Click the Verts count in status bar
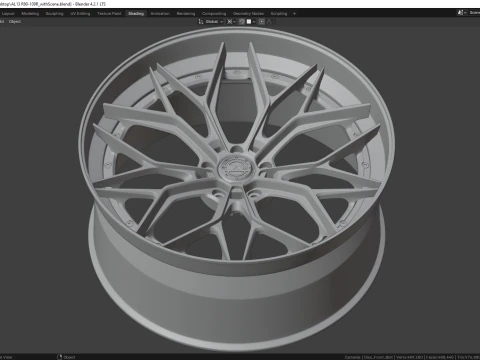This screenshot has width=480, height=360. (410, 357)
